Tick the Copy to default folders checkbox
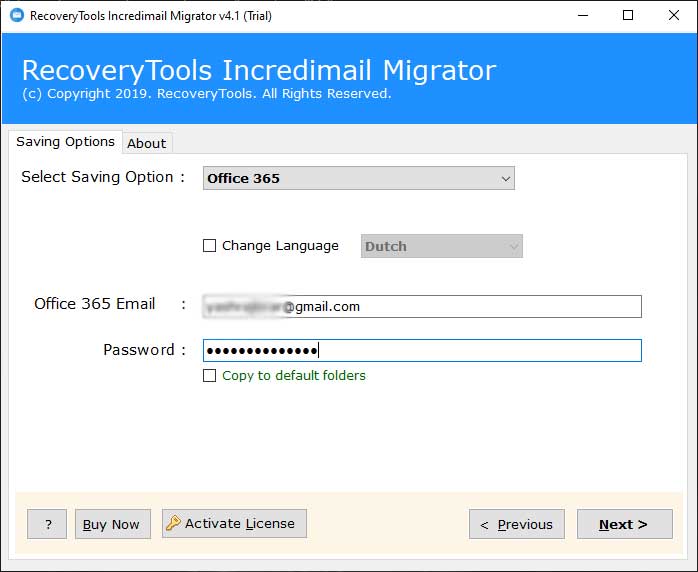The height and width of the screenshot is (572, 698). click(209, 375)
